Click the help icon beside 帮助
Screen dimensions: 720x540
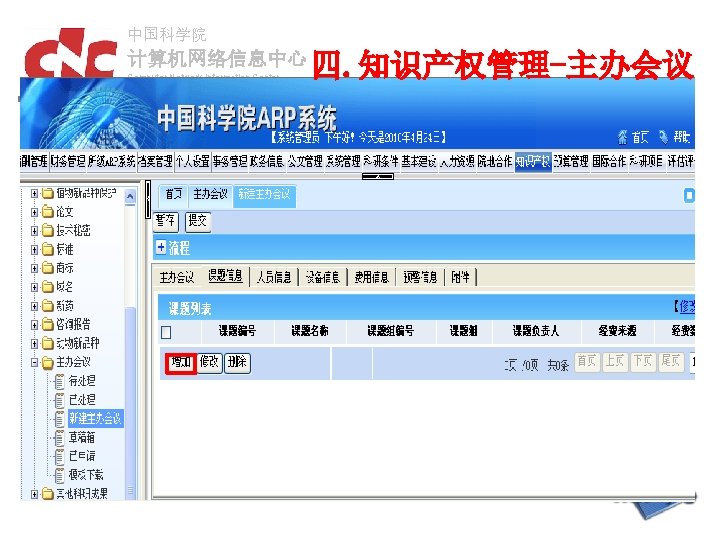pyautogui.click(x=664, y=136)
